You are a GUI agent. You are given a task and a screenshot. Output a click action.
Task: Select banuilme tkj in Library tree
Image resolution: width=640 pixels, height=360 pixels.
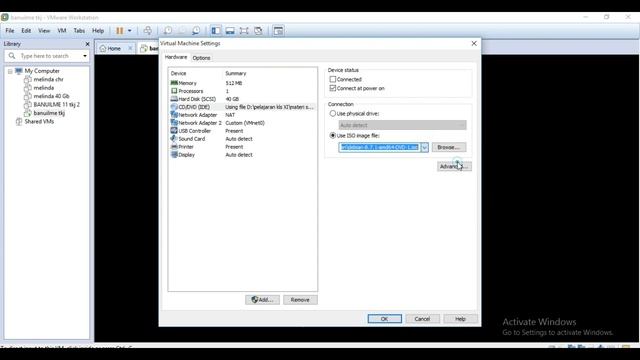click(x=49, y=113)
